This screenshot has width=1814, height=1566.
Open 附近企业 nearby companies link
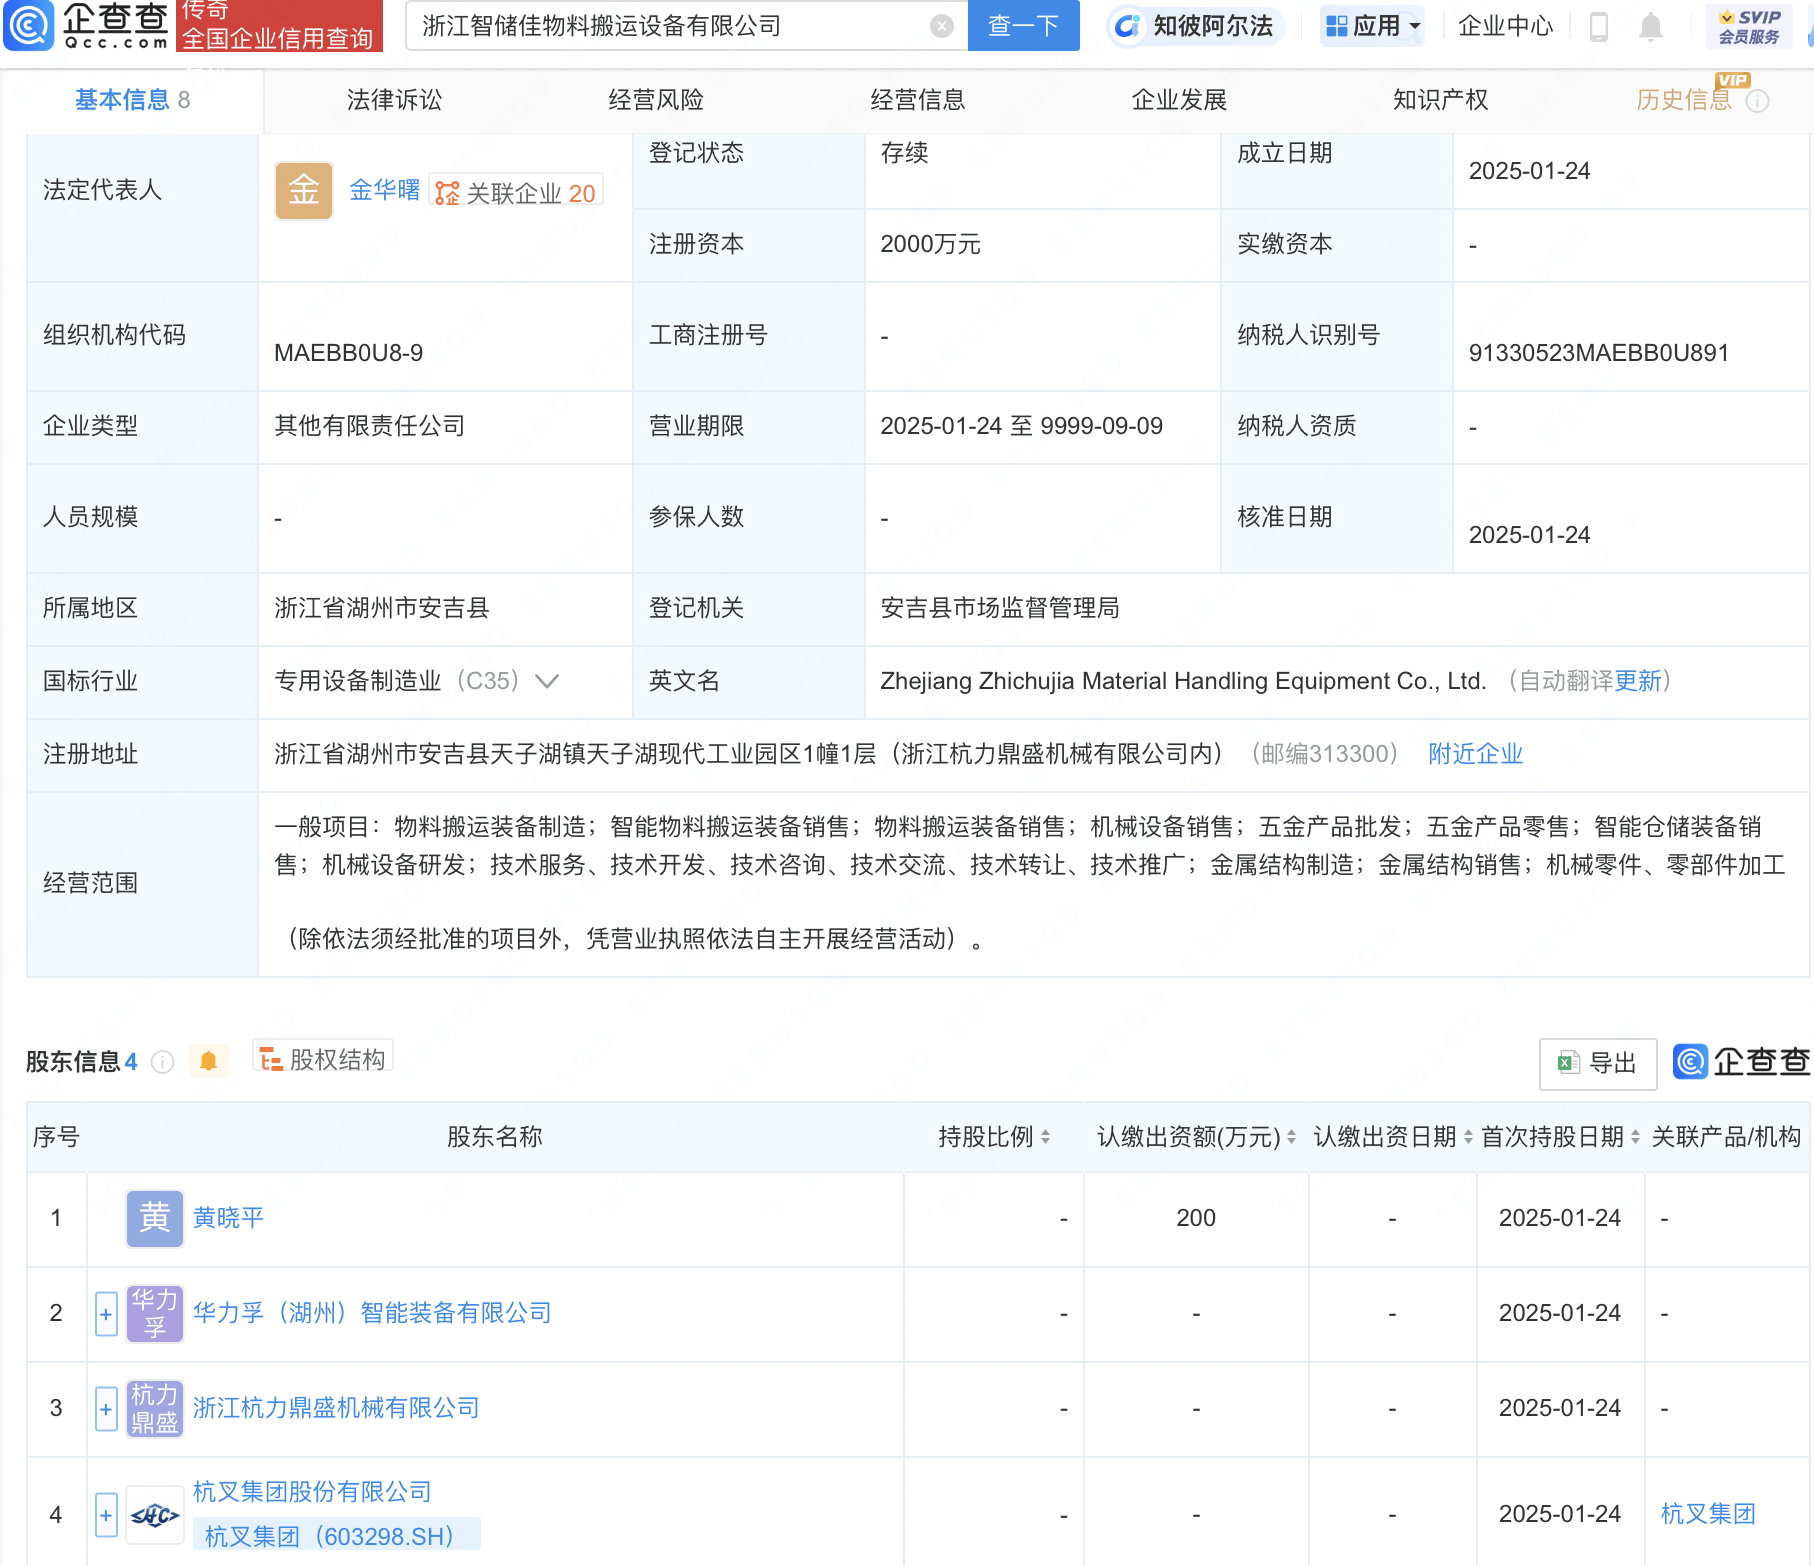click(x=1475, y=754)
